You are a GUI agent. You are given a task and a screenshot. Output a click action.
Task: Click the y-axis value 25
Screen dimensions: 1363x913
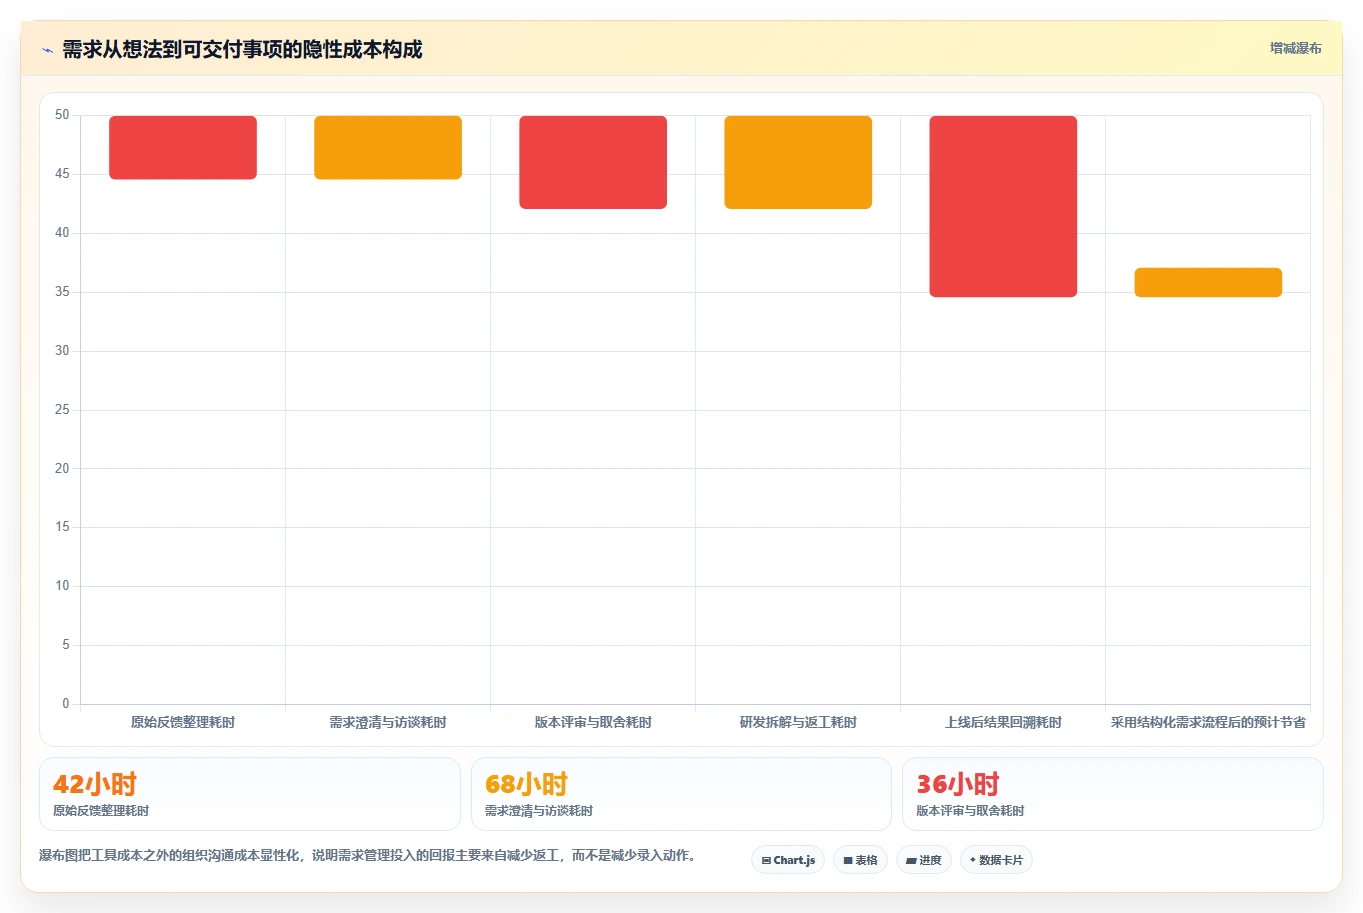62,410
